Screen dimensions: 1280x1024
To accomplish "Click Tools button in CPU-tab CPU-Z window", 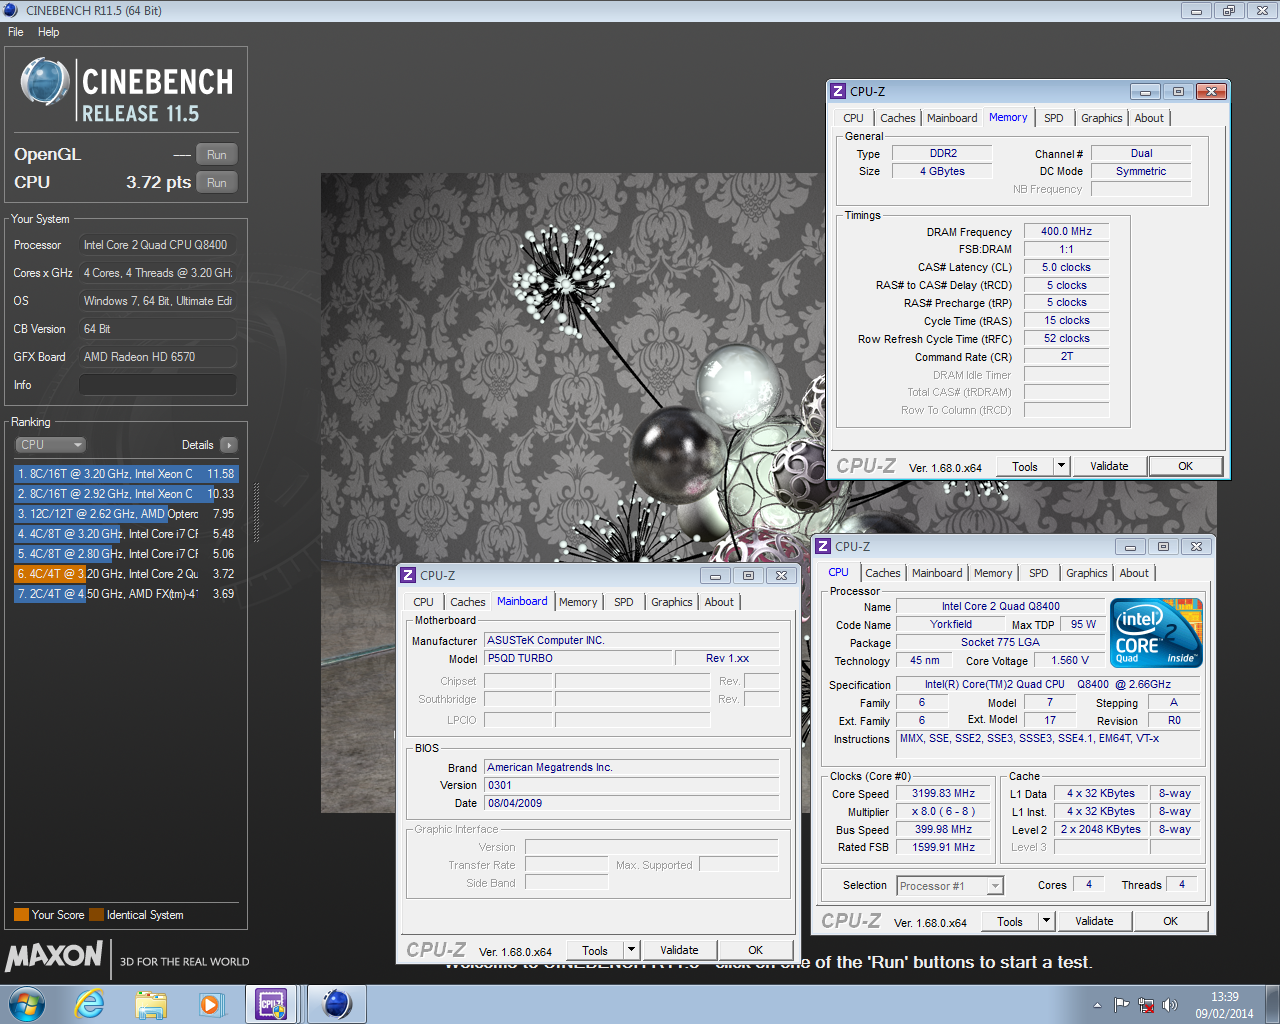I will [1010, 921].
